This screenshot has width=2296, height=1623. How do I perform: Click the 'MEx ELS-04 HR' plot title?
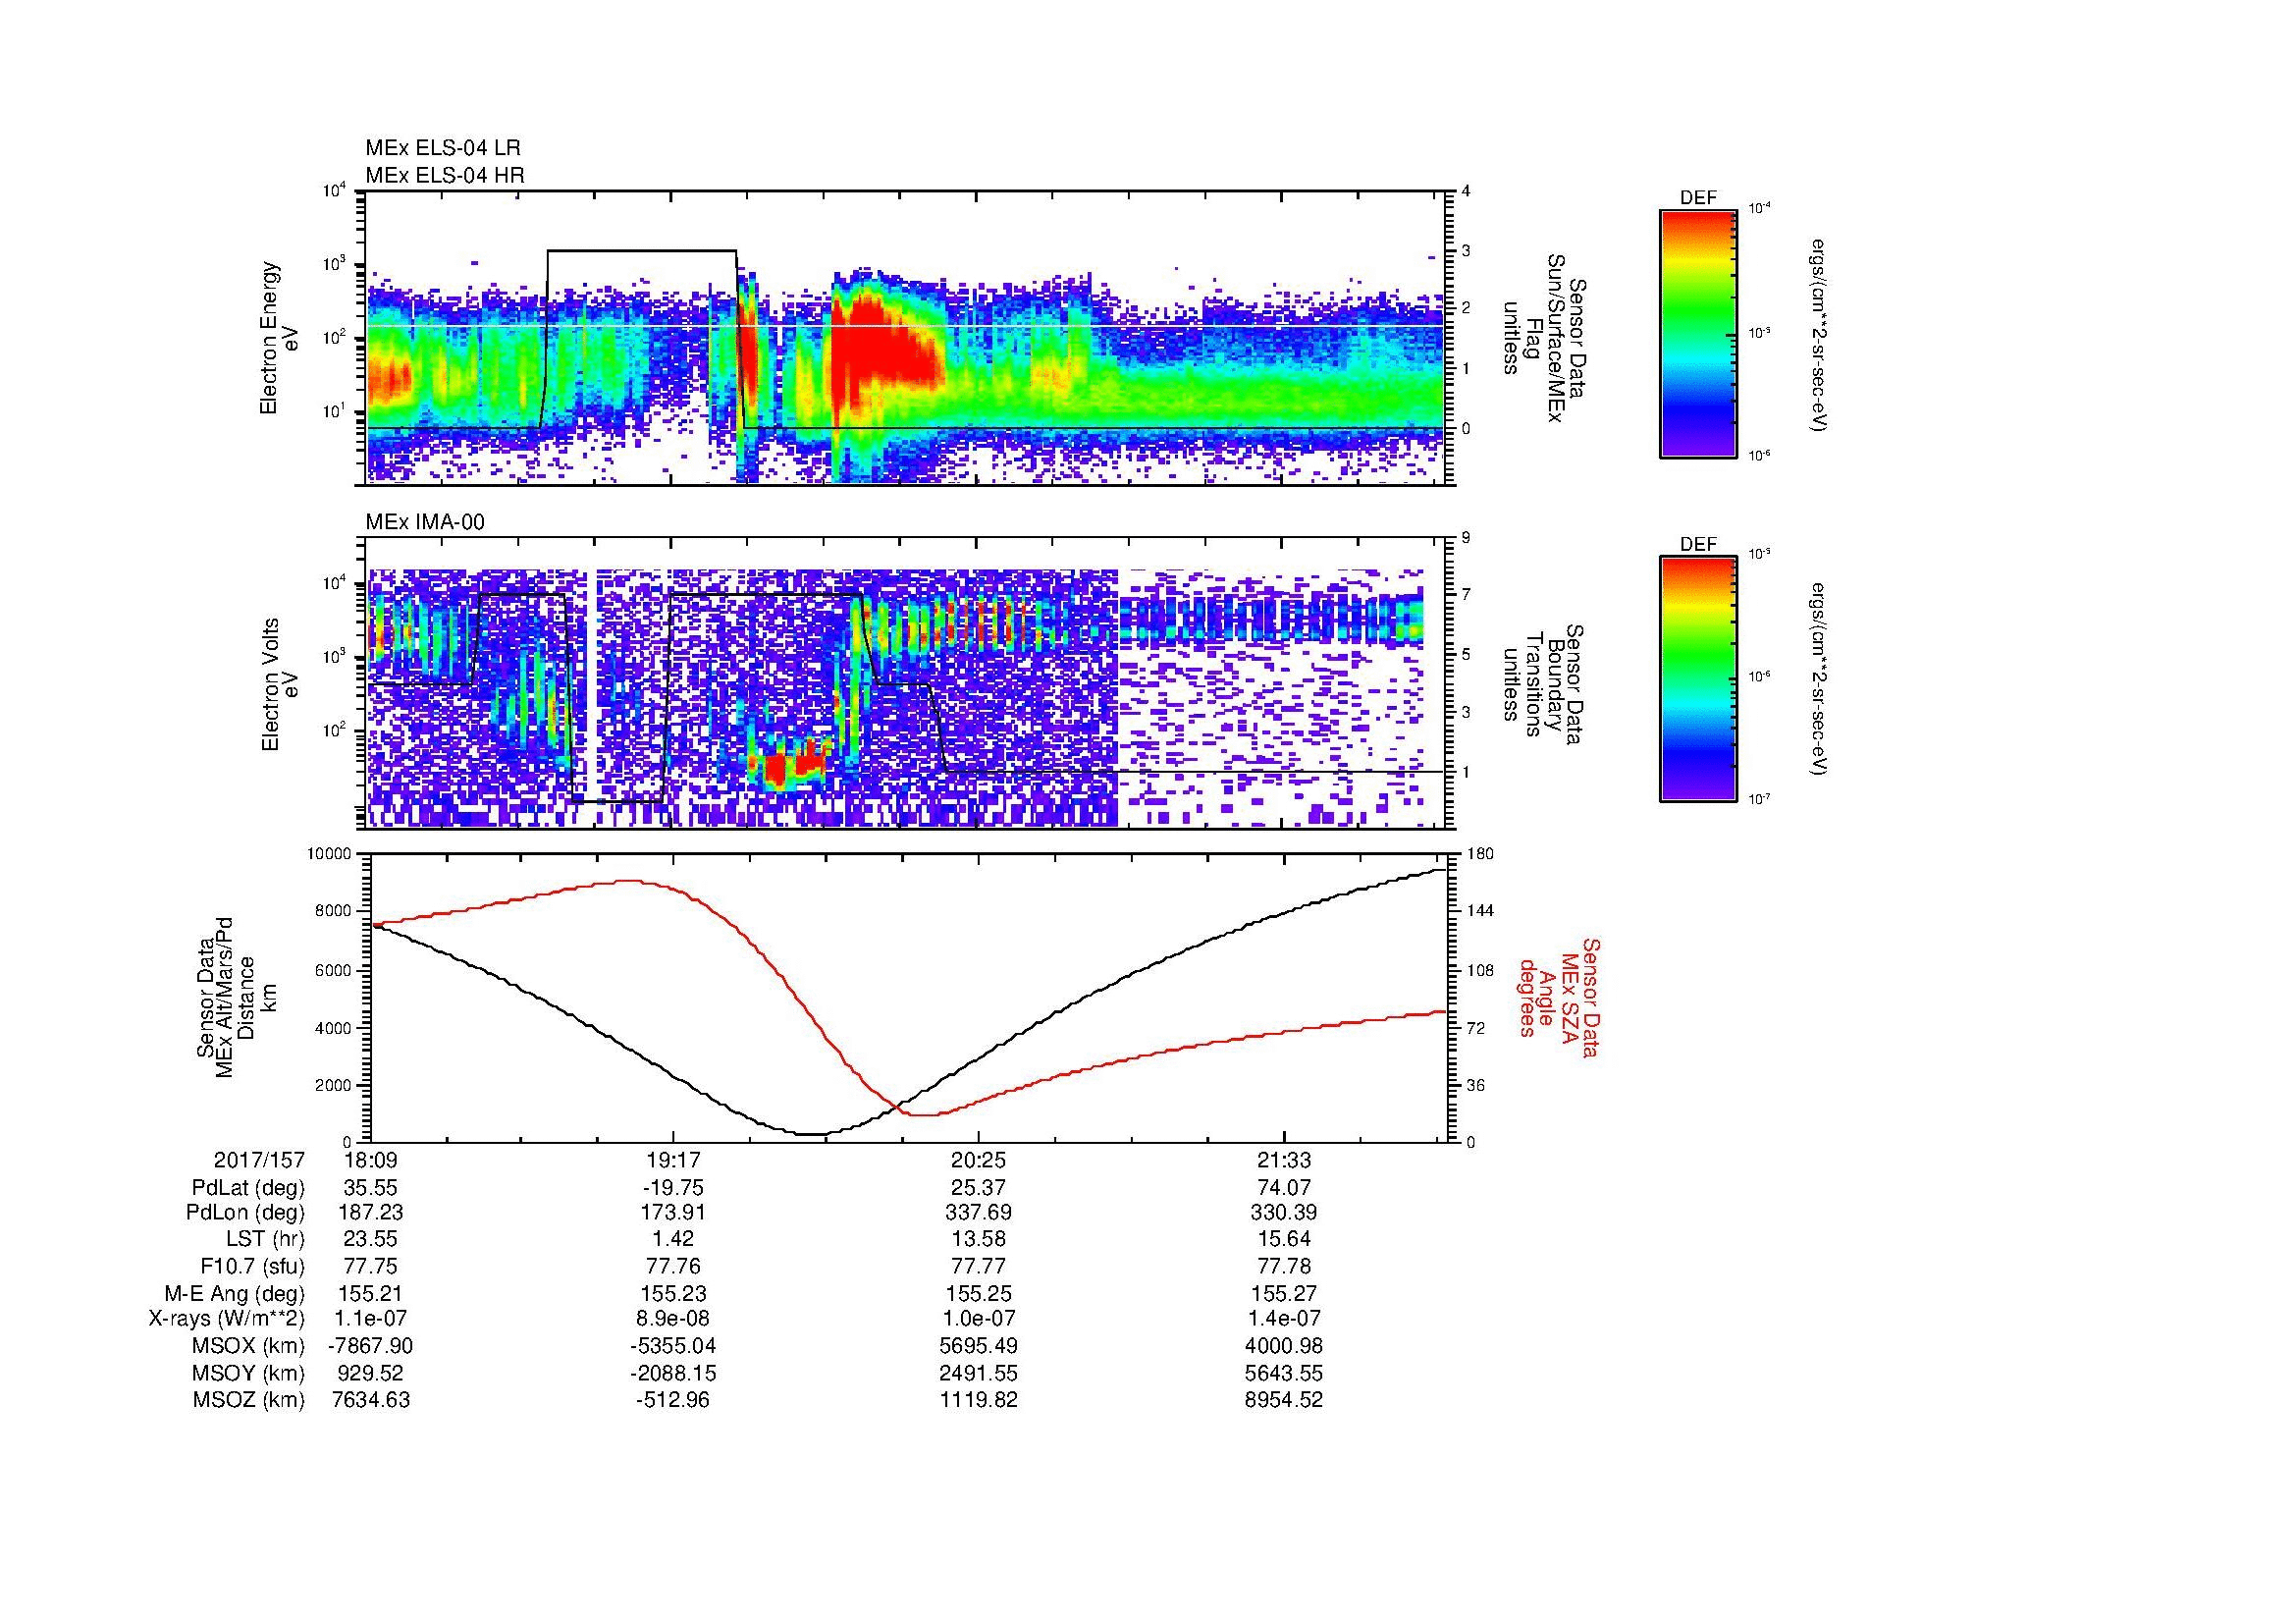point(445,175)
